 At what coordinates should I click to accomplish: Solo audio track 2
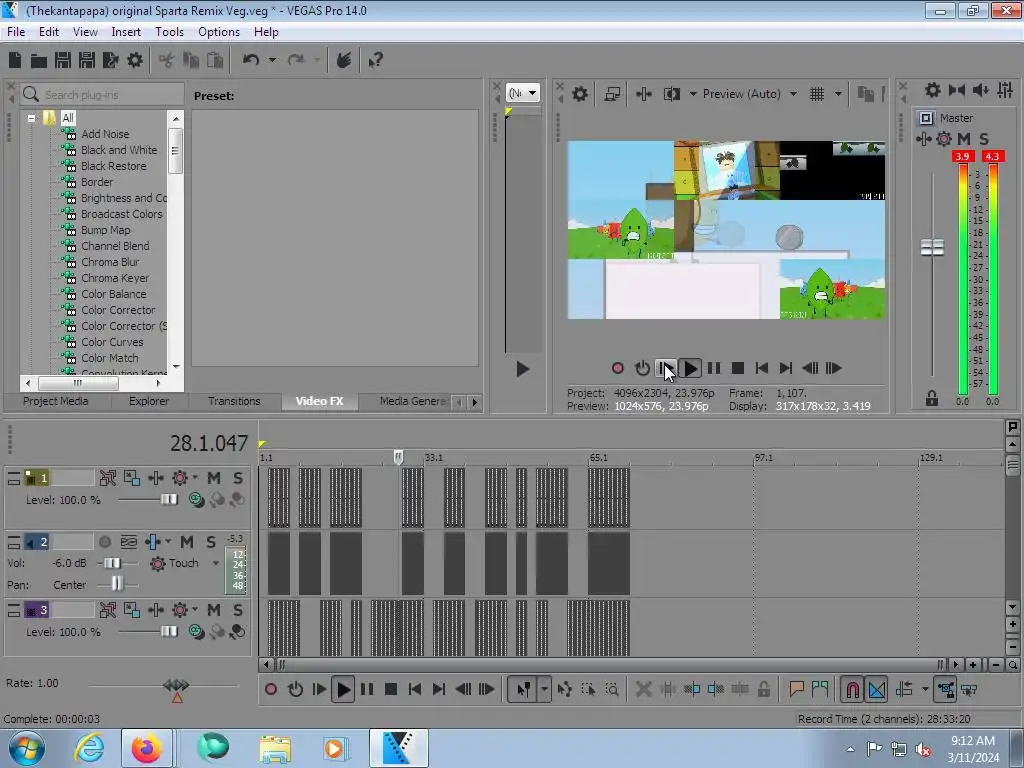[x=210, y=542]
